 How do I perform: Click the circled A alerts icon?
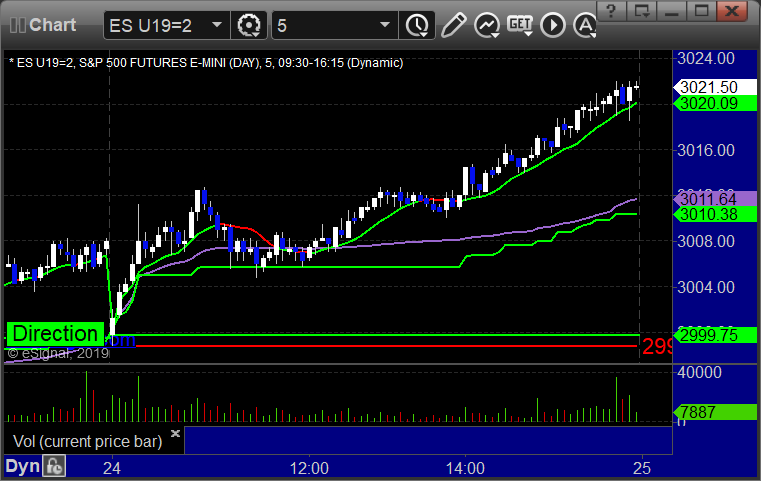pyautogui.click(x=553, y=23)
